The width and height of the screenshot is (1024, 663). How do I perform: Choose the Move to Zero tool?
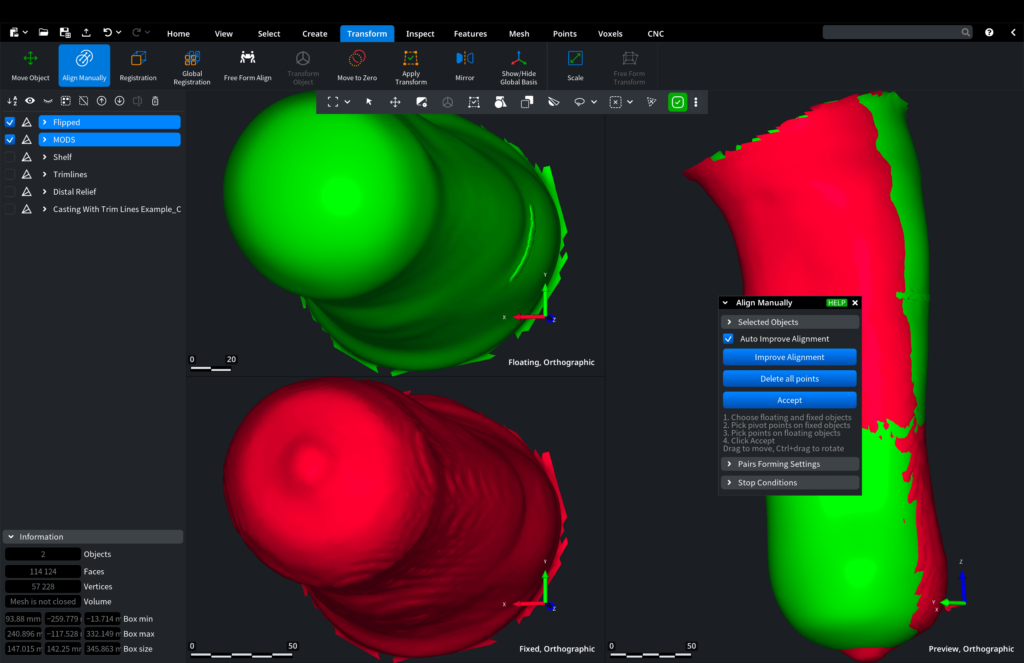tap(357, 65)
